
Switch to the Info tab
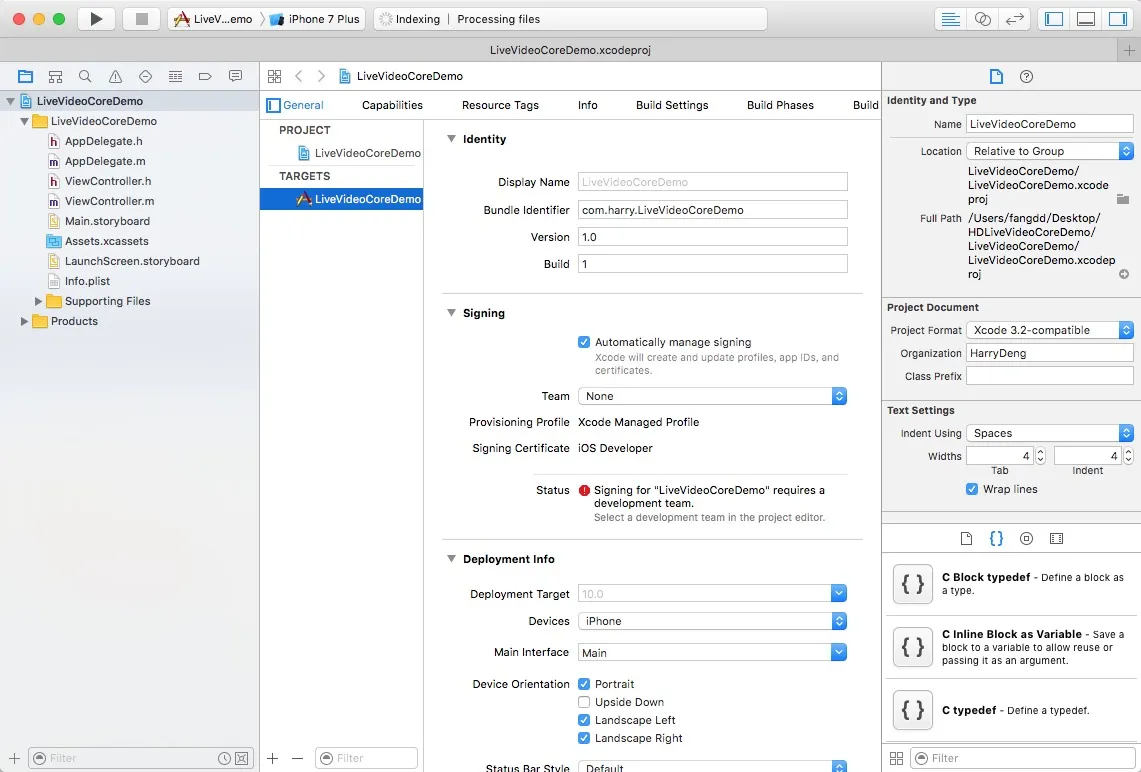click(x=587, y=106)
